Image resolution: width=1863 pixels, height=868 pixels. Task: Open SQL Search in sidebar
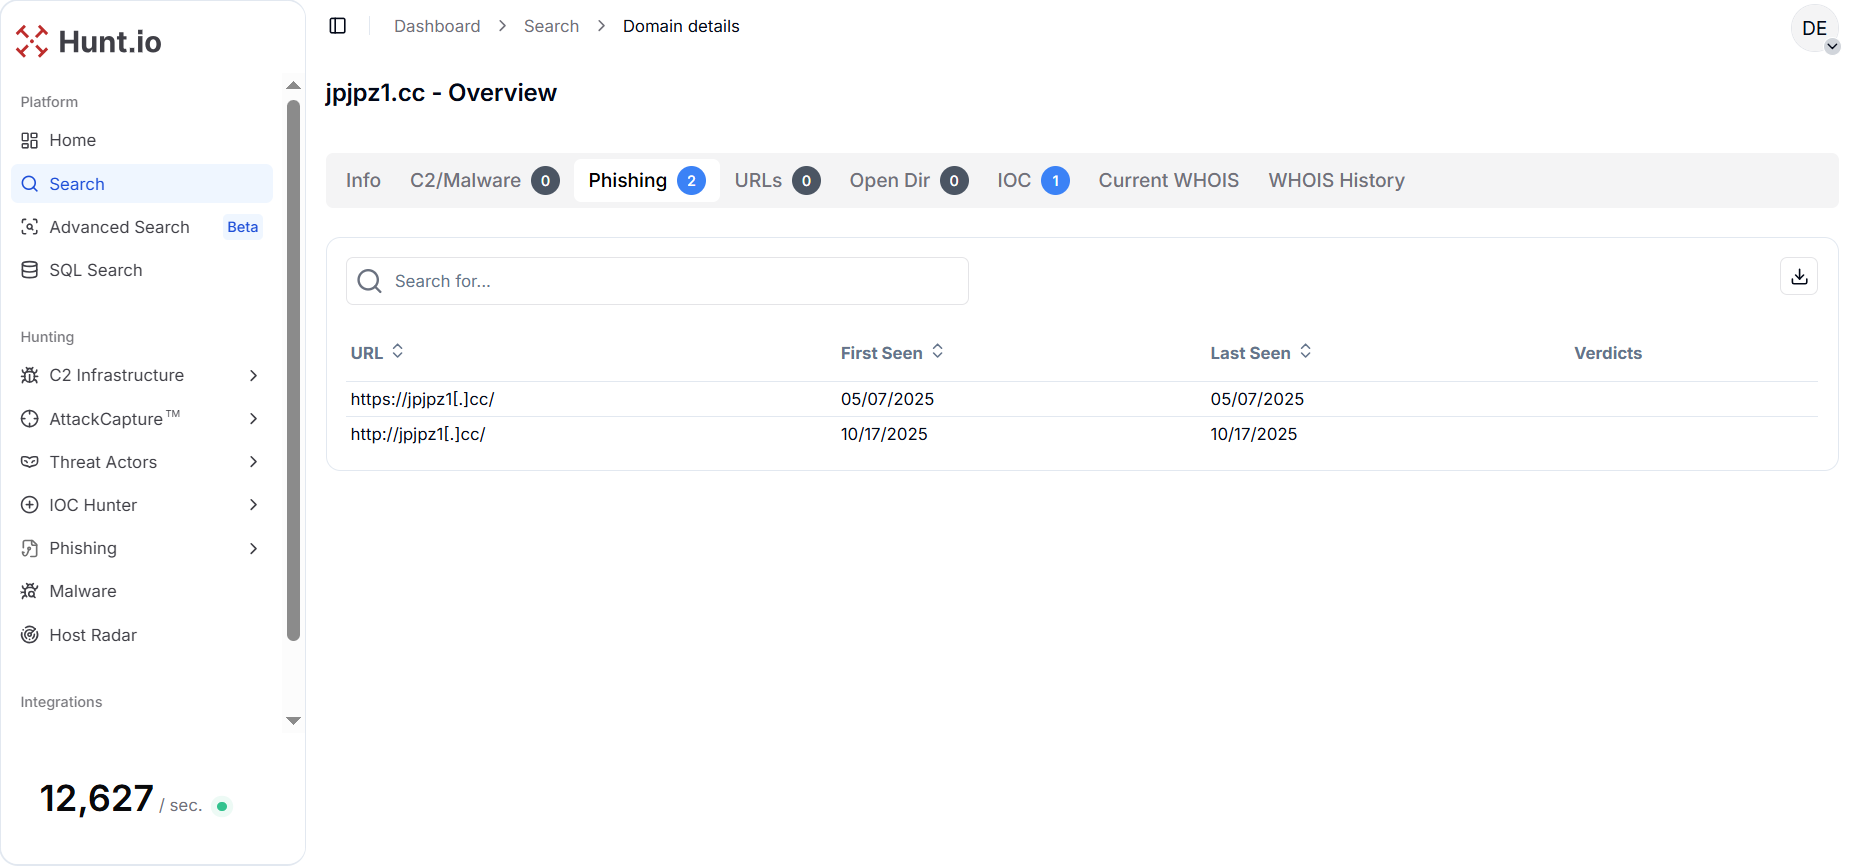(95, 271)
